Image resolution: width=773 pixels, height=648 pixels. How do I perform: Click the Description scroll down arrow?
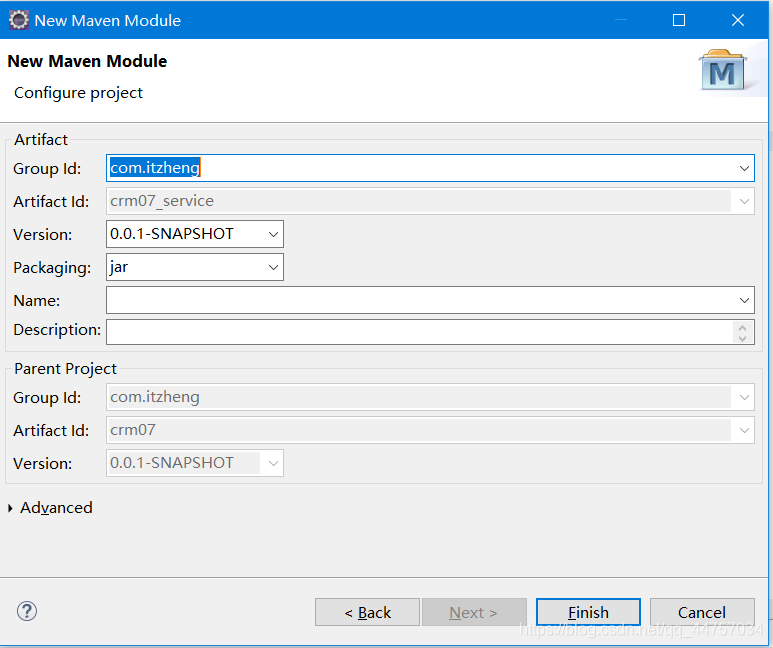coord(743,338)
